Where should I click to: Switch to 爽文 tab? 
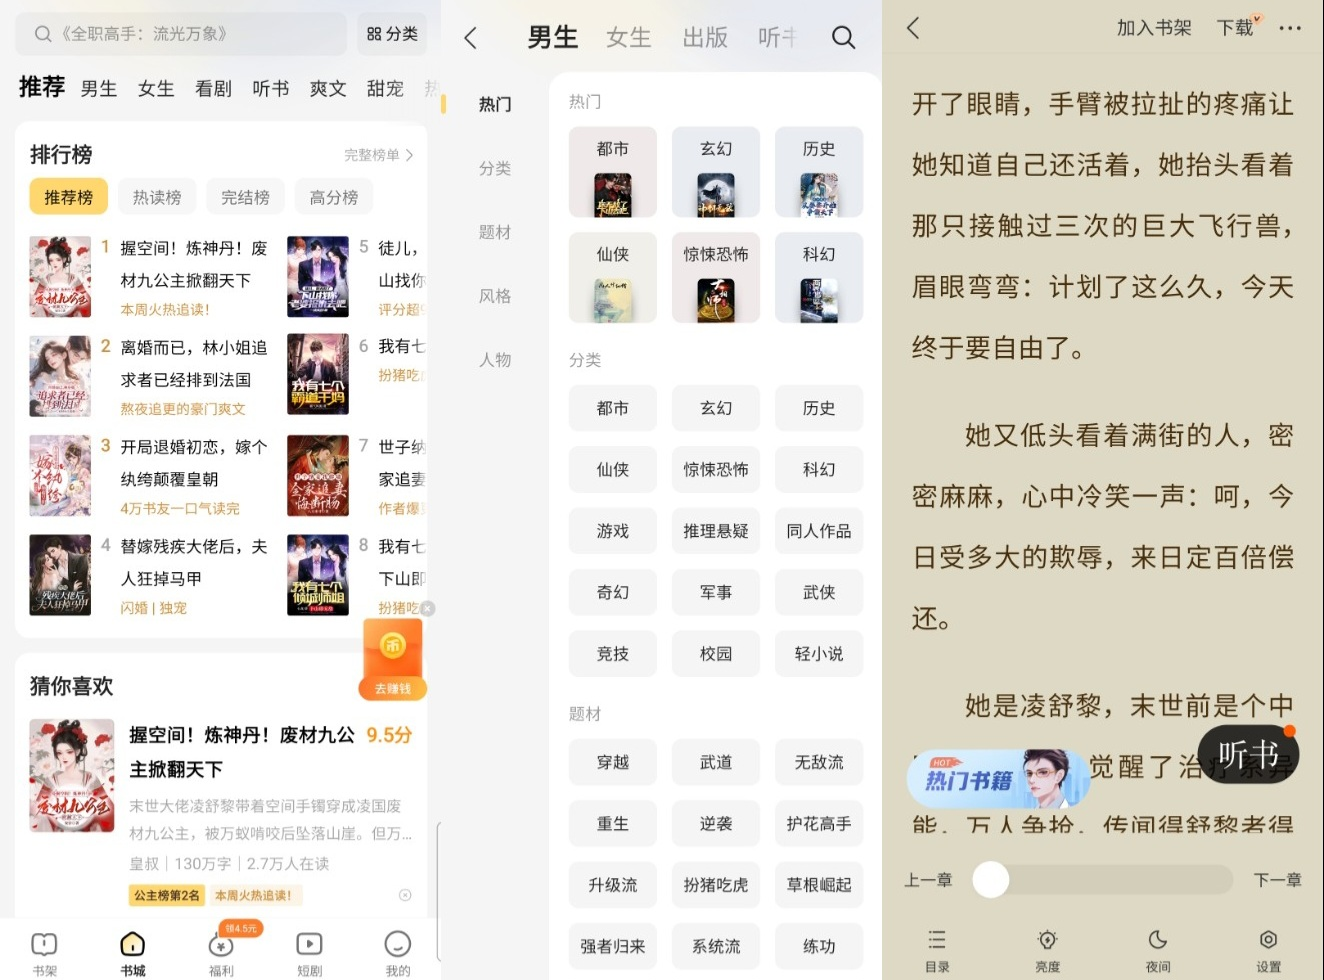[328, 88]
